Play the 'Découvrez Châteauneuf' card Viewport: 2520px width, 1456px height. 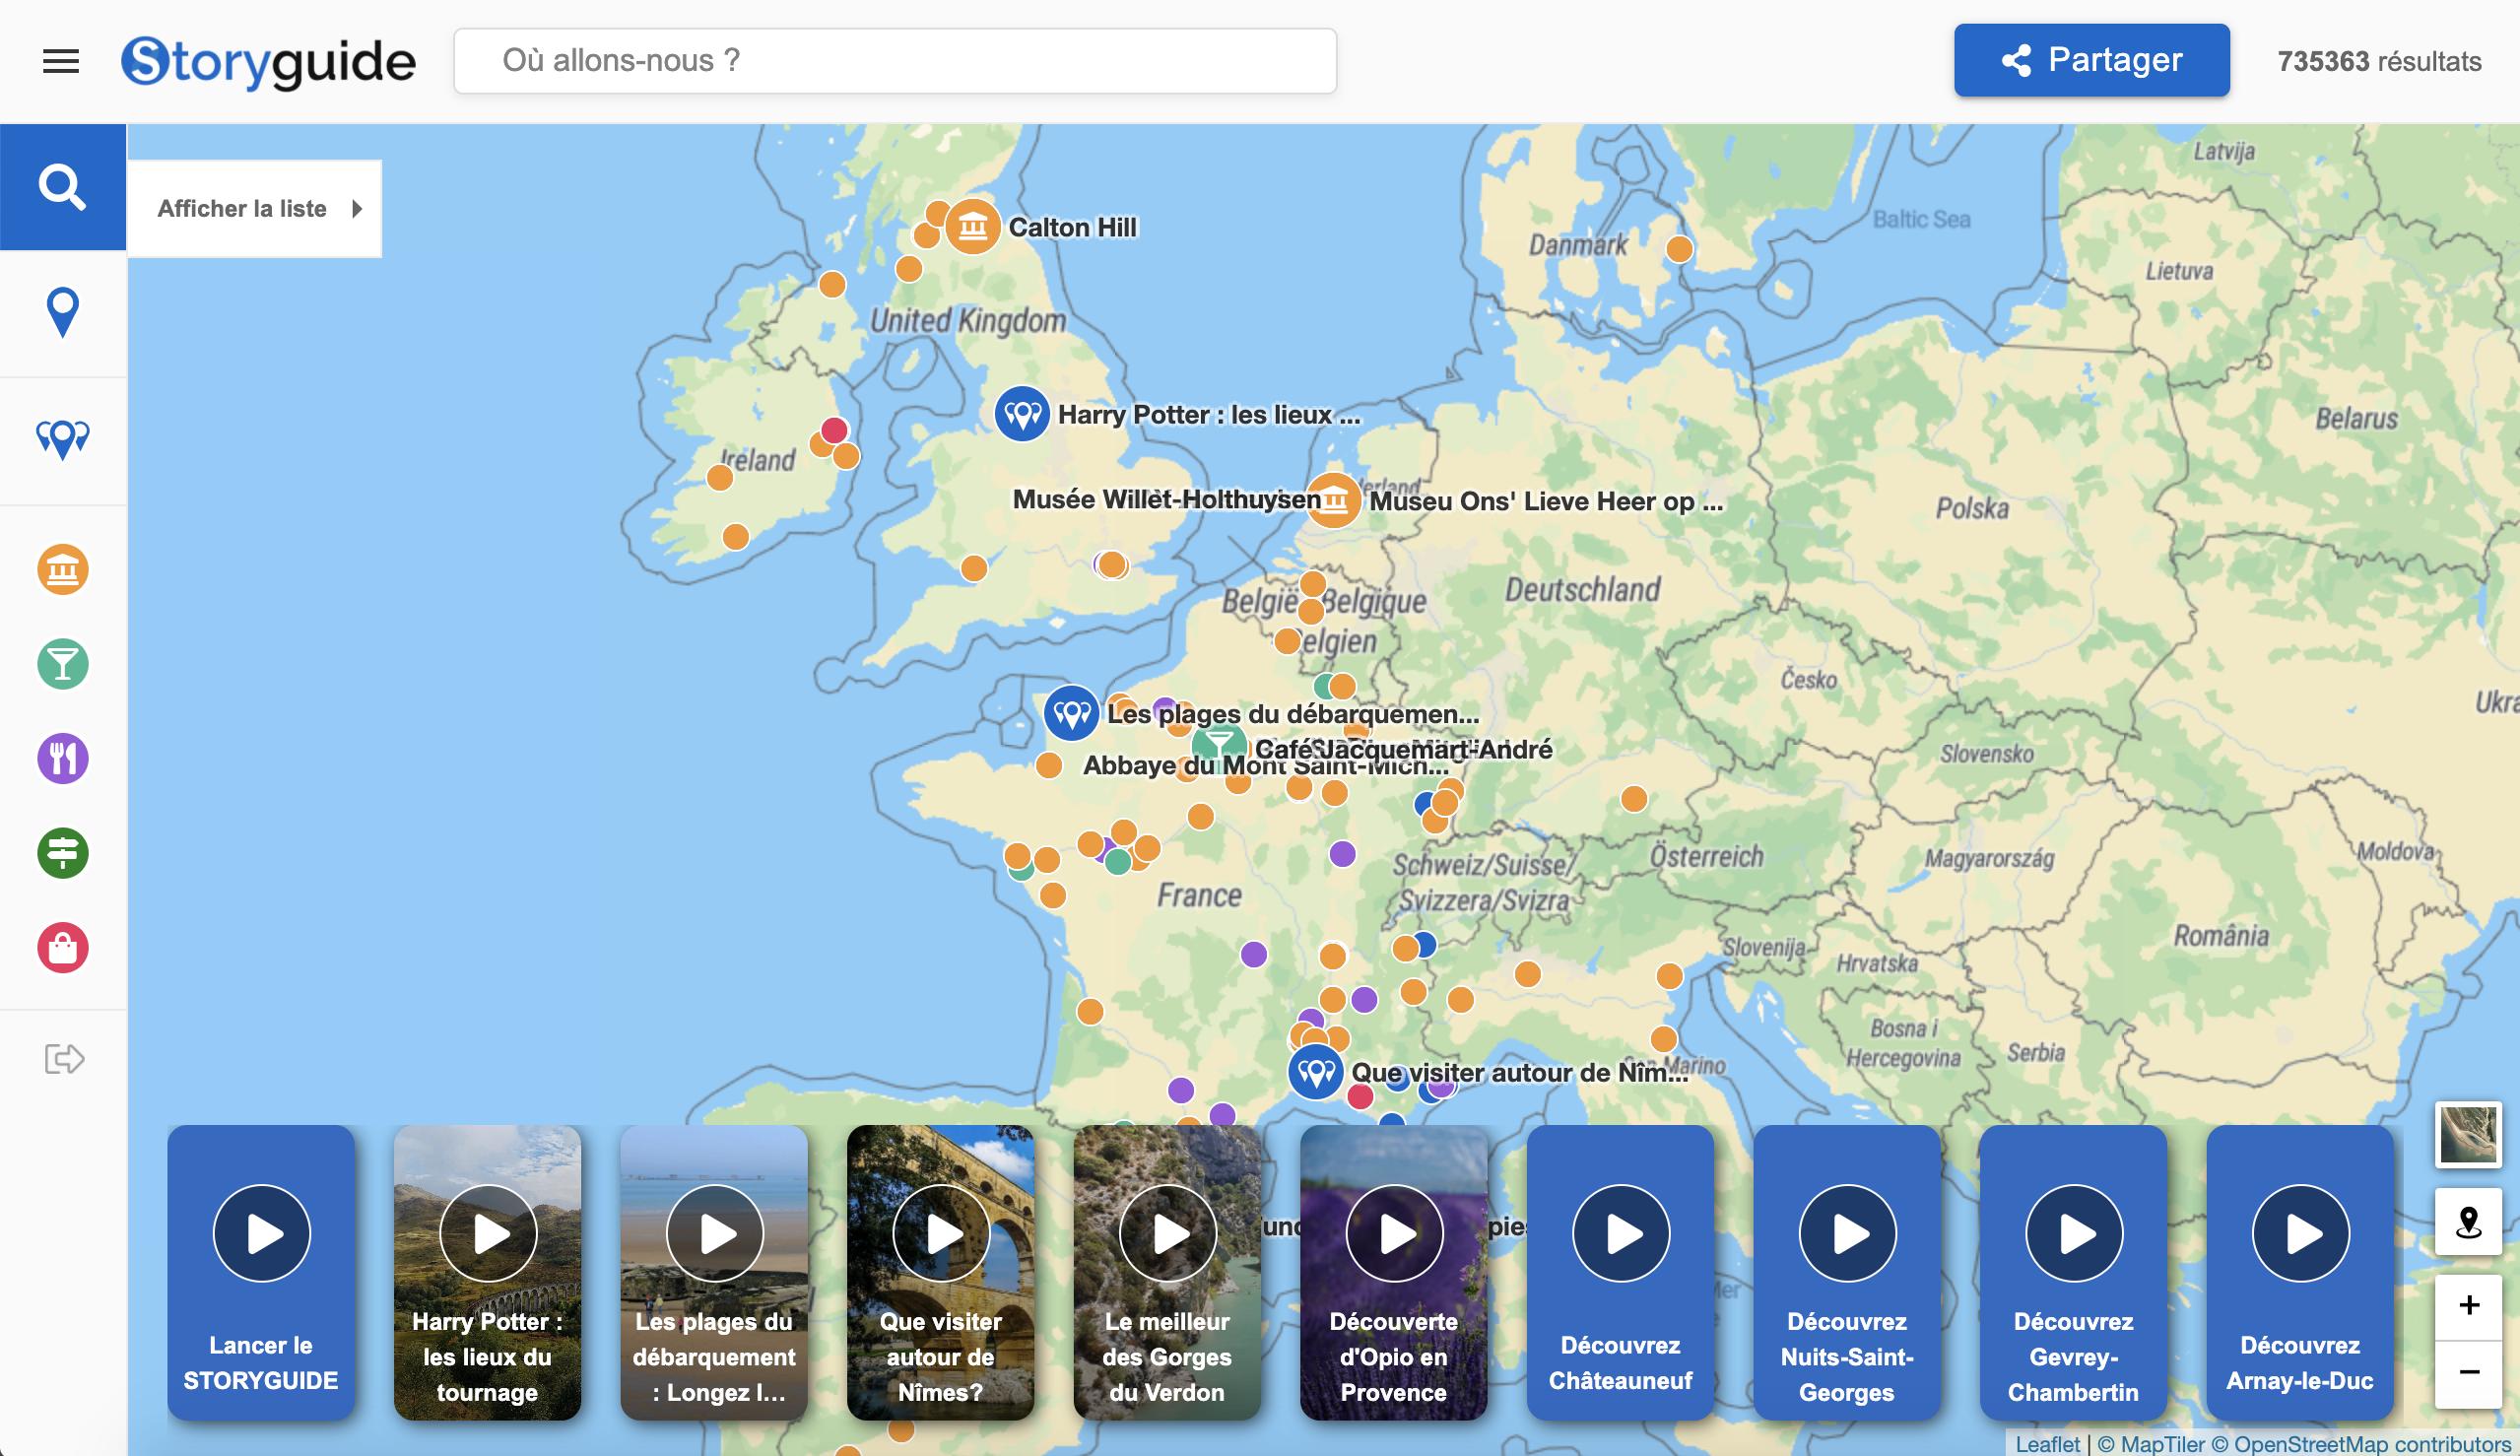tap(1621, 1233)
